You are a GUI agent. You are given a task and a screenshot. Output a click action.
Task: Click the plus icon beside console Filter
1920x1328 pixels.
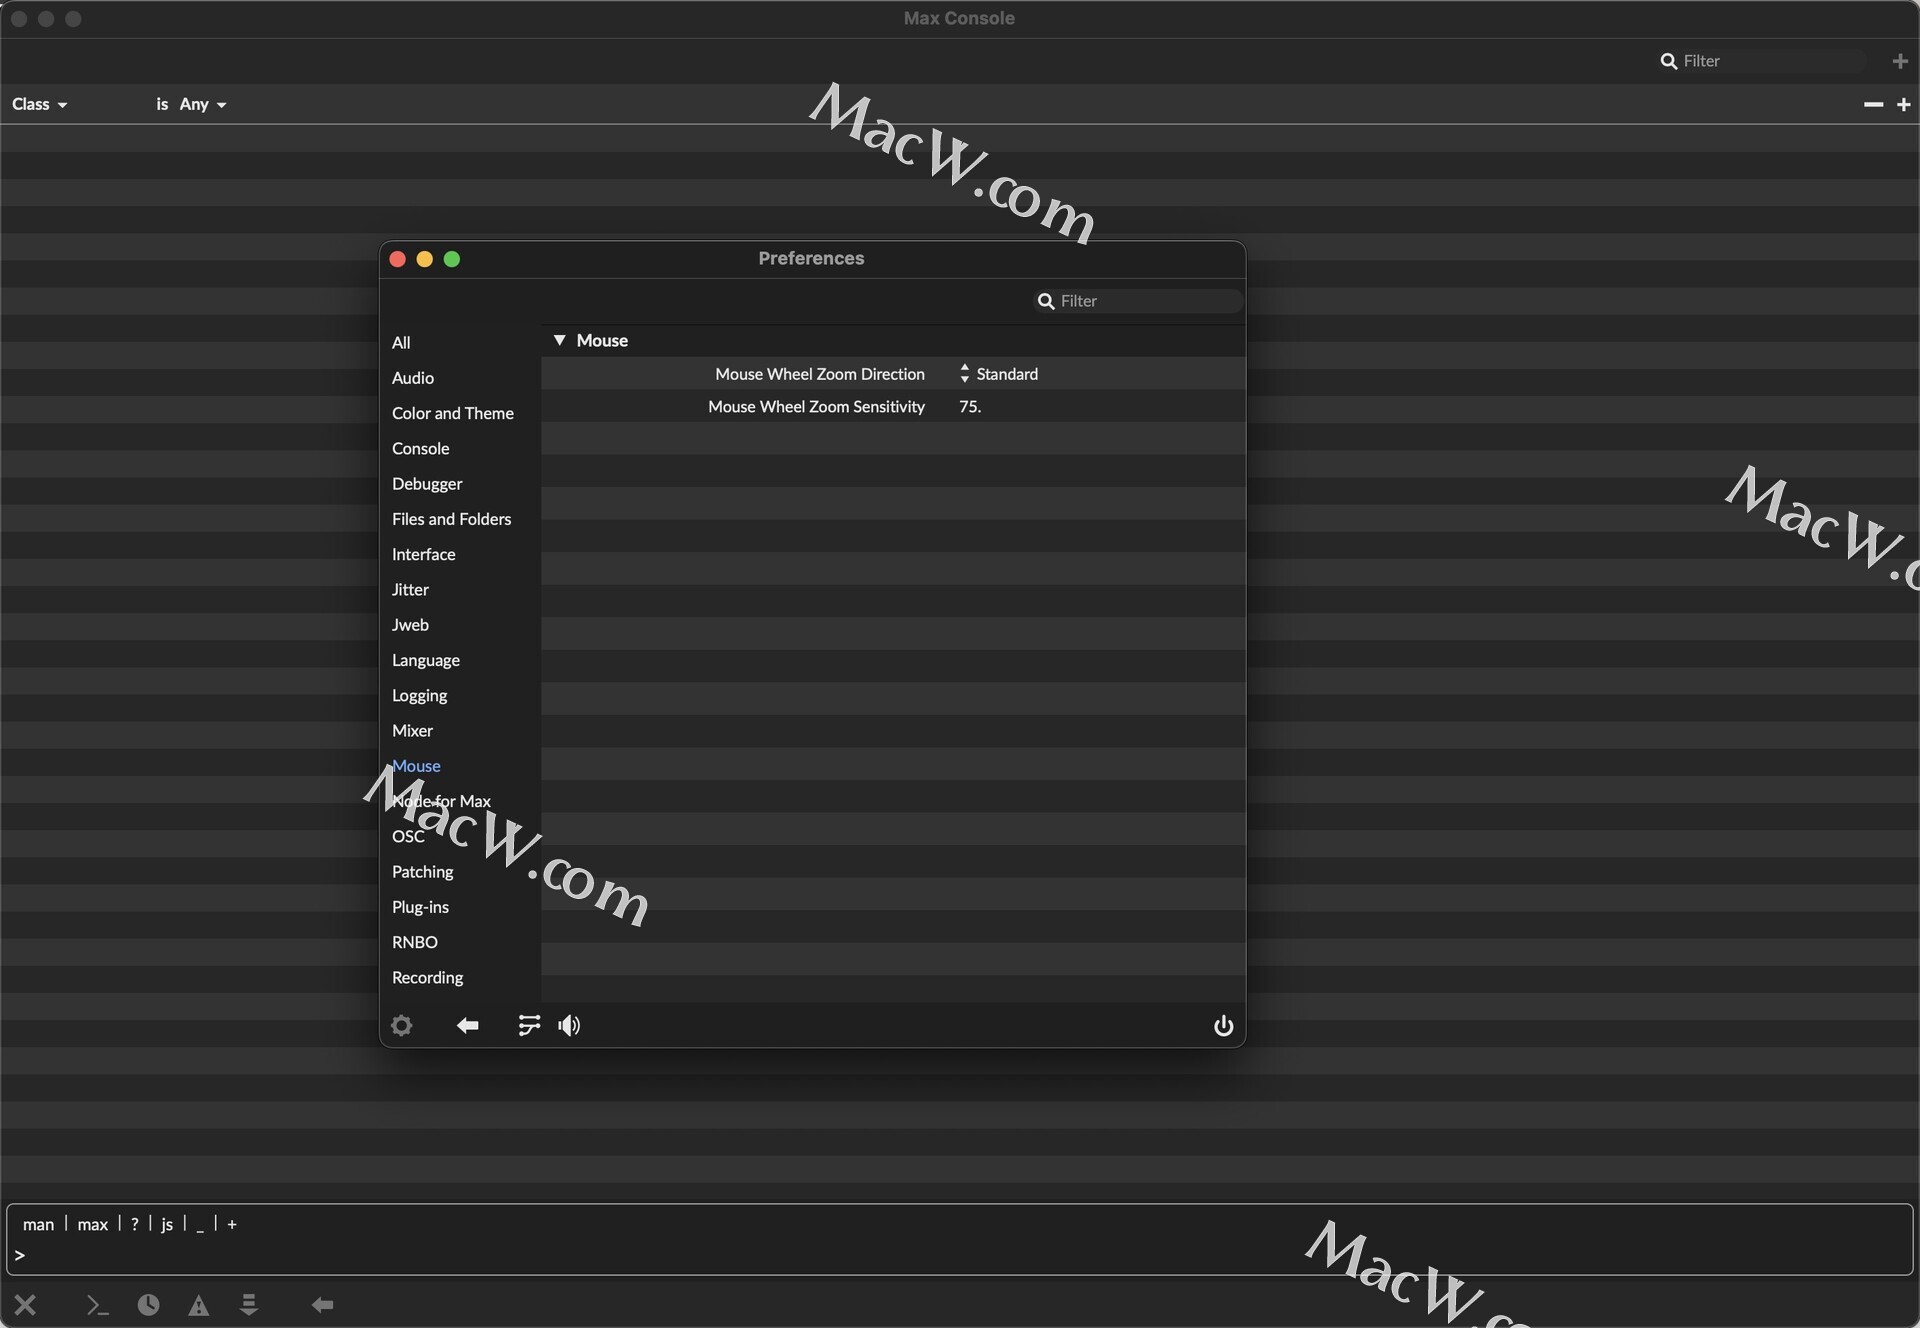1900,61
